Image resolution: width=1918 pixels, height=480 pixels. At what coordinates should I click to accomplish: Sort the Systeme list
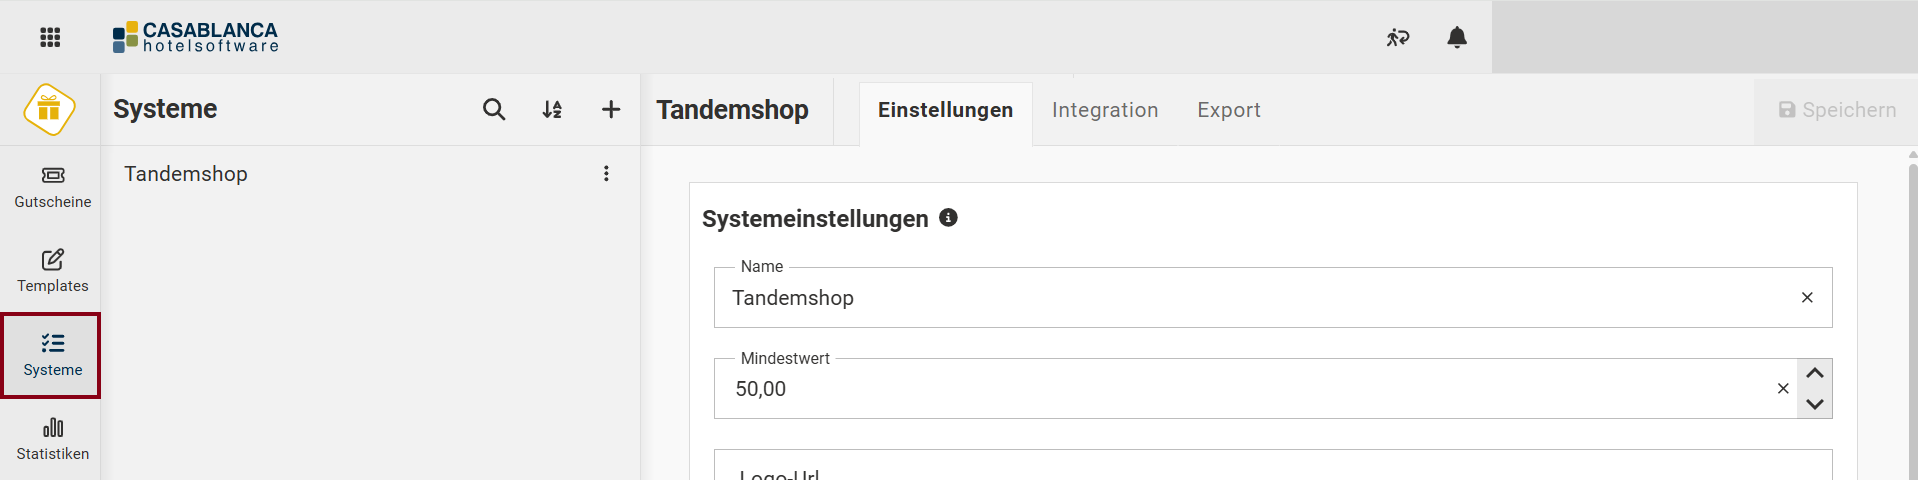pyautogui.click(x=552, y=109)
